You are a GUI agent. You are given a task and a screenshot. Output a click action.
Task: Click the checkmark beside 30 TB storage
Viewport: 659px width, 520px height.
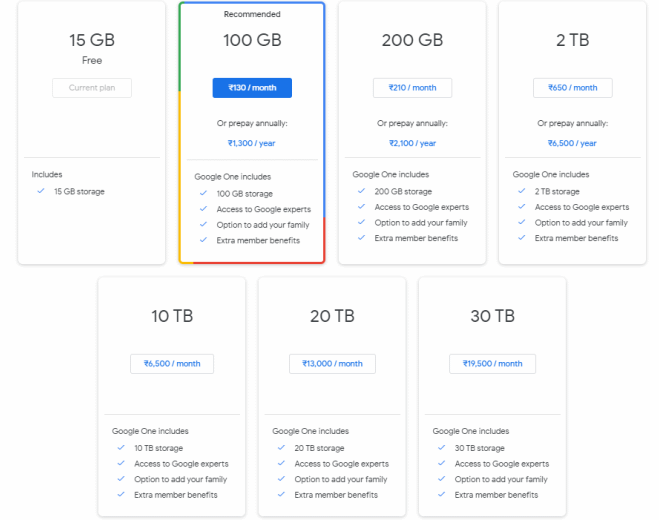[x=441, y=448]
